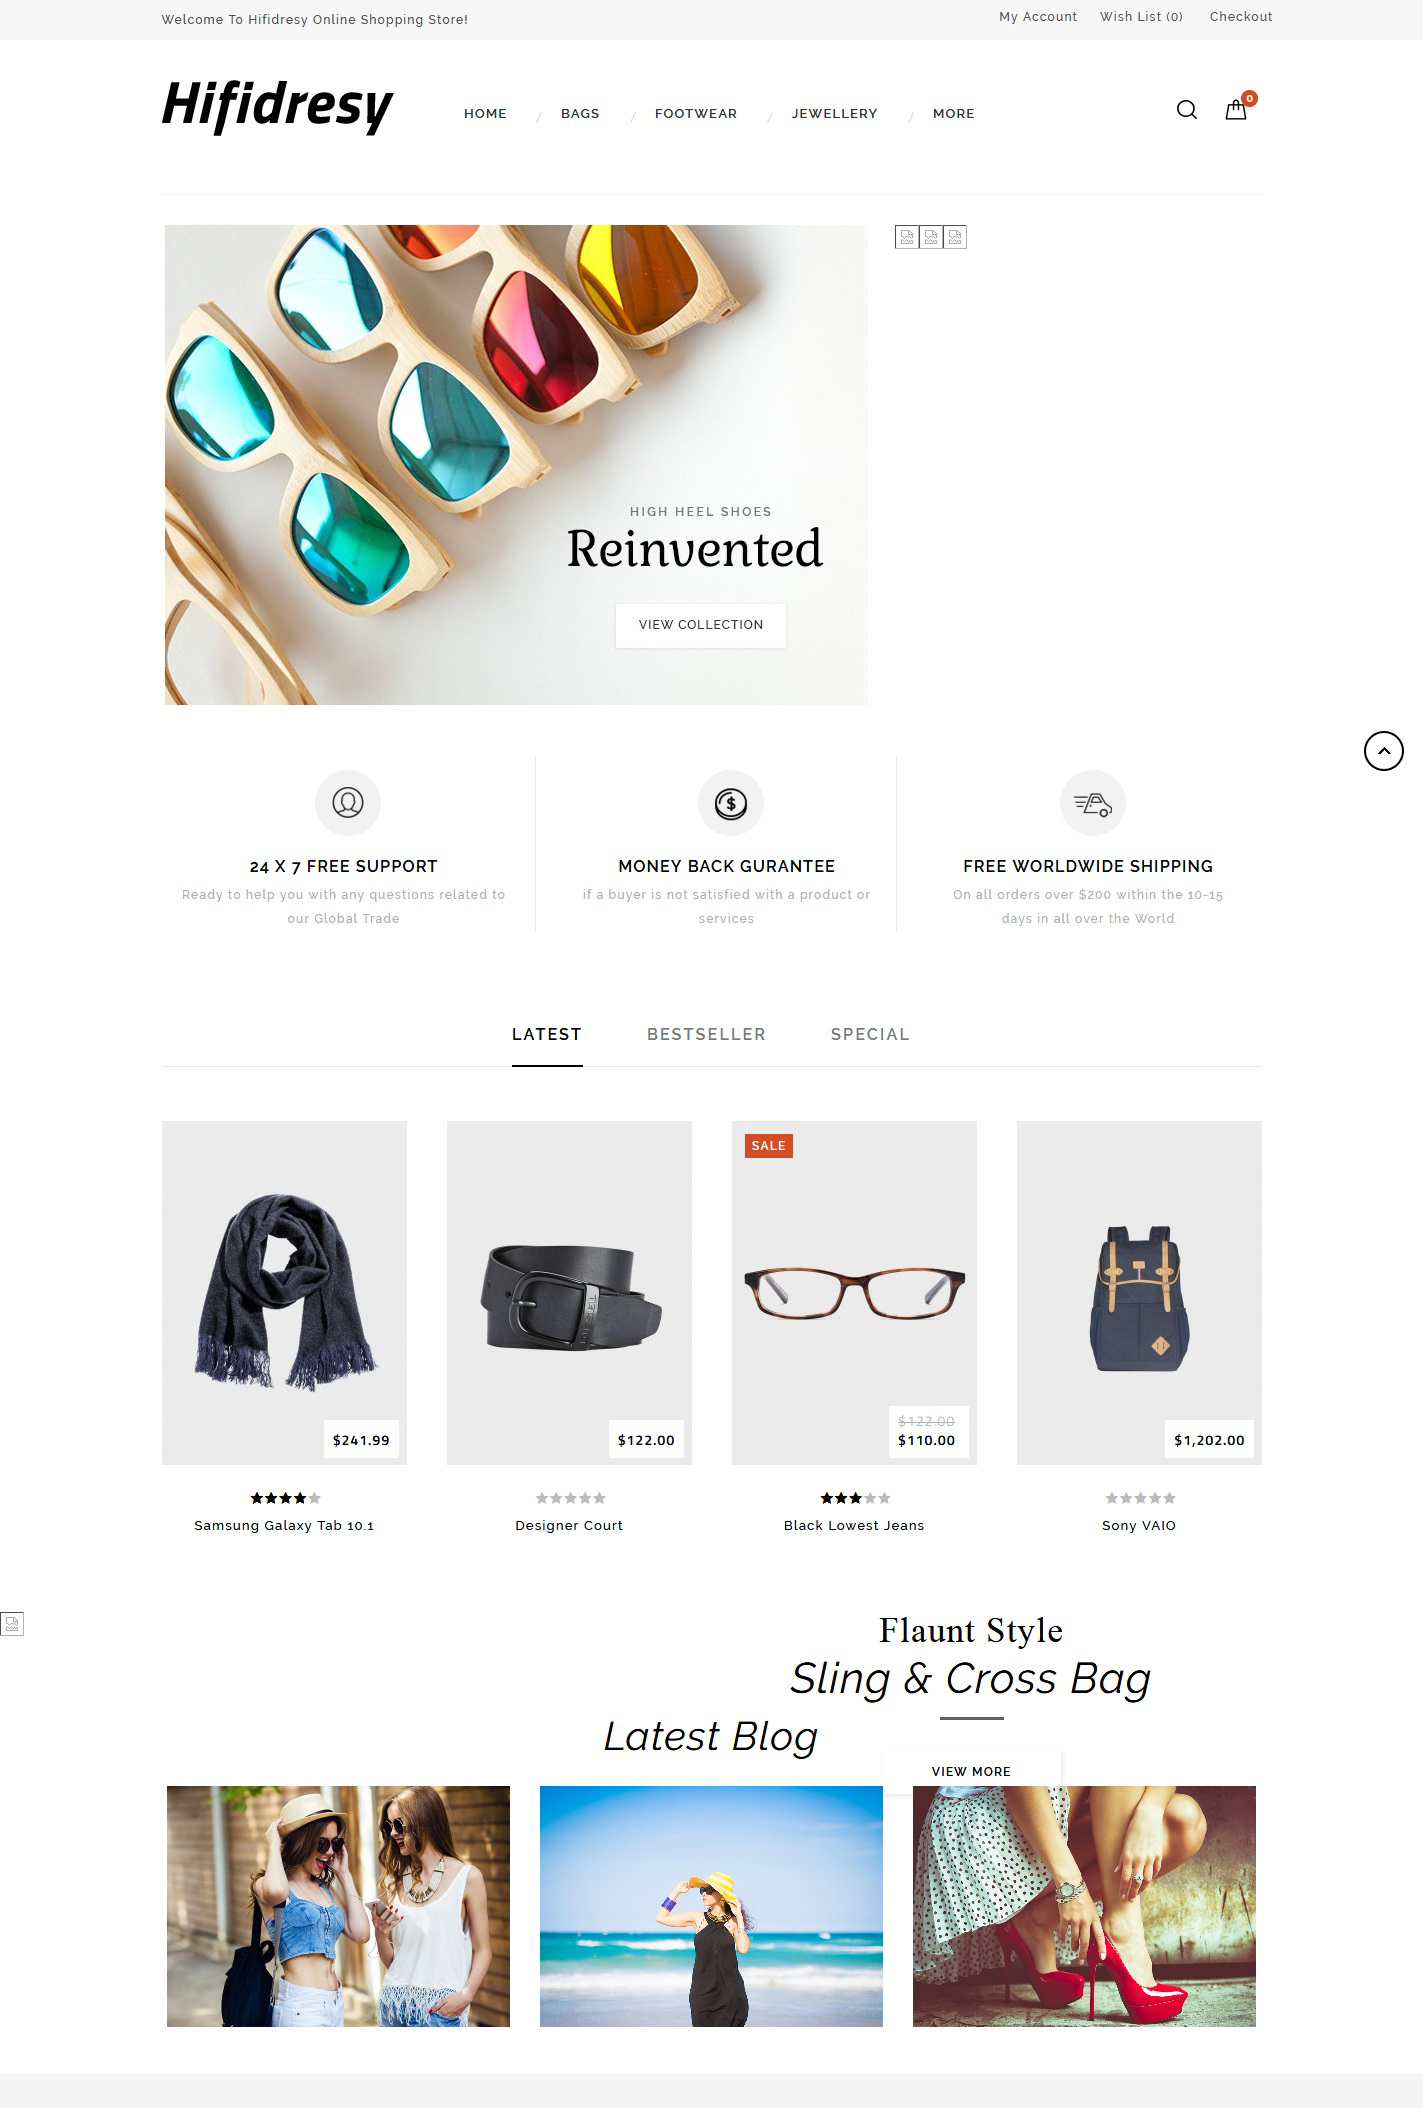Select the first banner thumbnail placeholder
The height and width of the screenshot is (2108, 1423).
click(907, 237)
